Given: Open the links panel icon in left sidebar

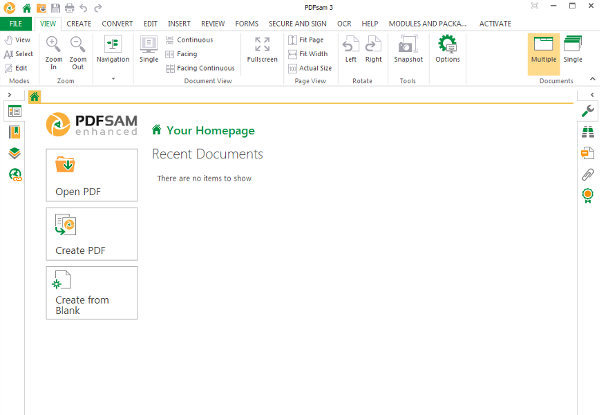Looking at the screenshot, I should pos(15,175).
